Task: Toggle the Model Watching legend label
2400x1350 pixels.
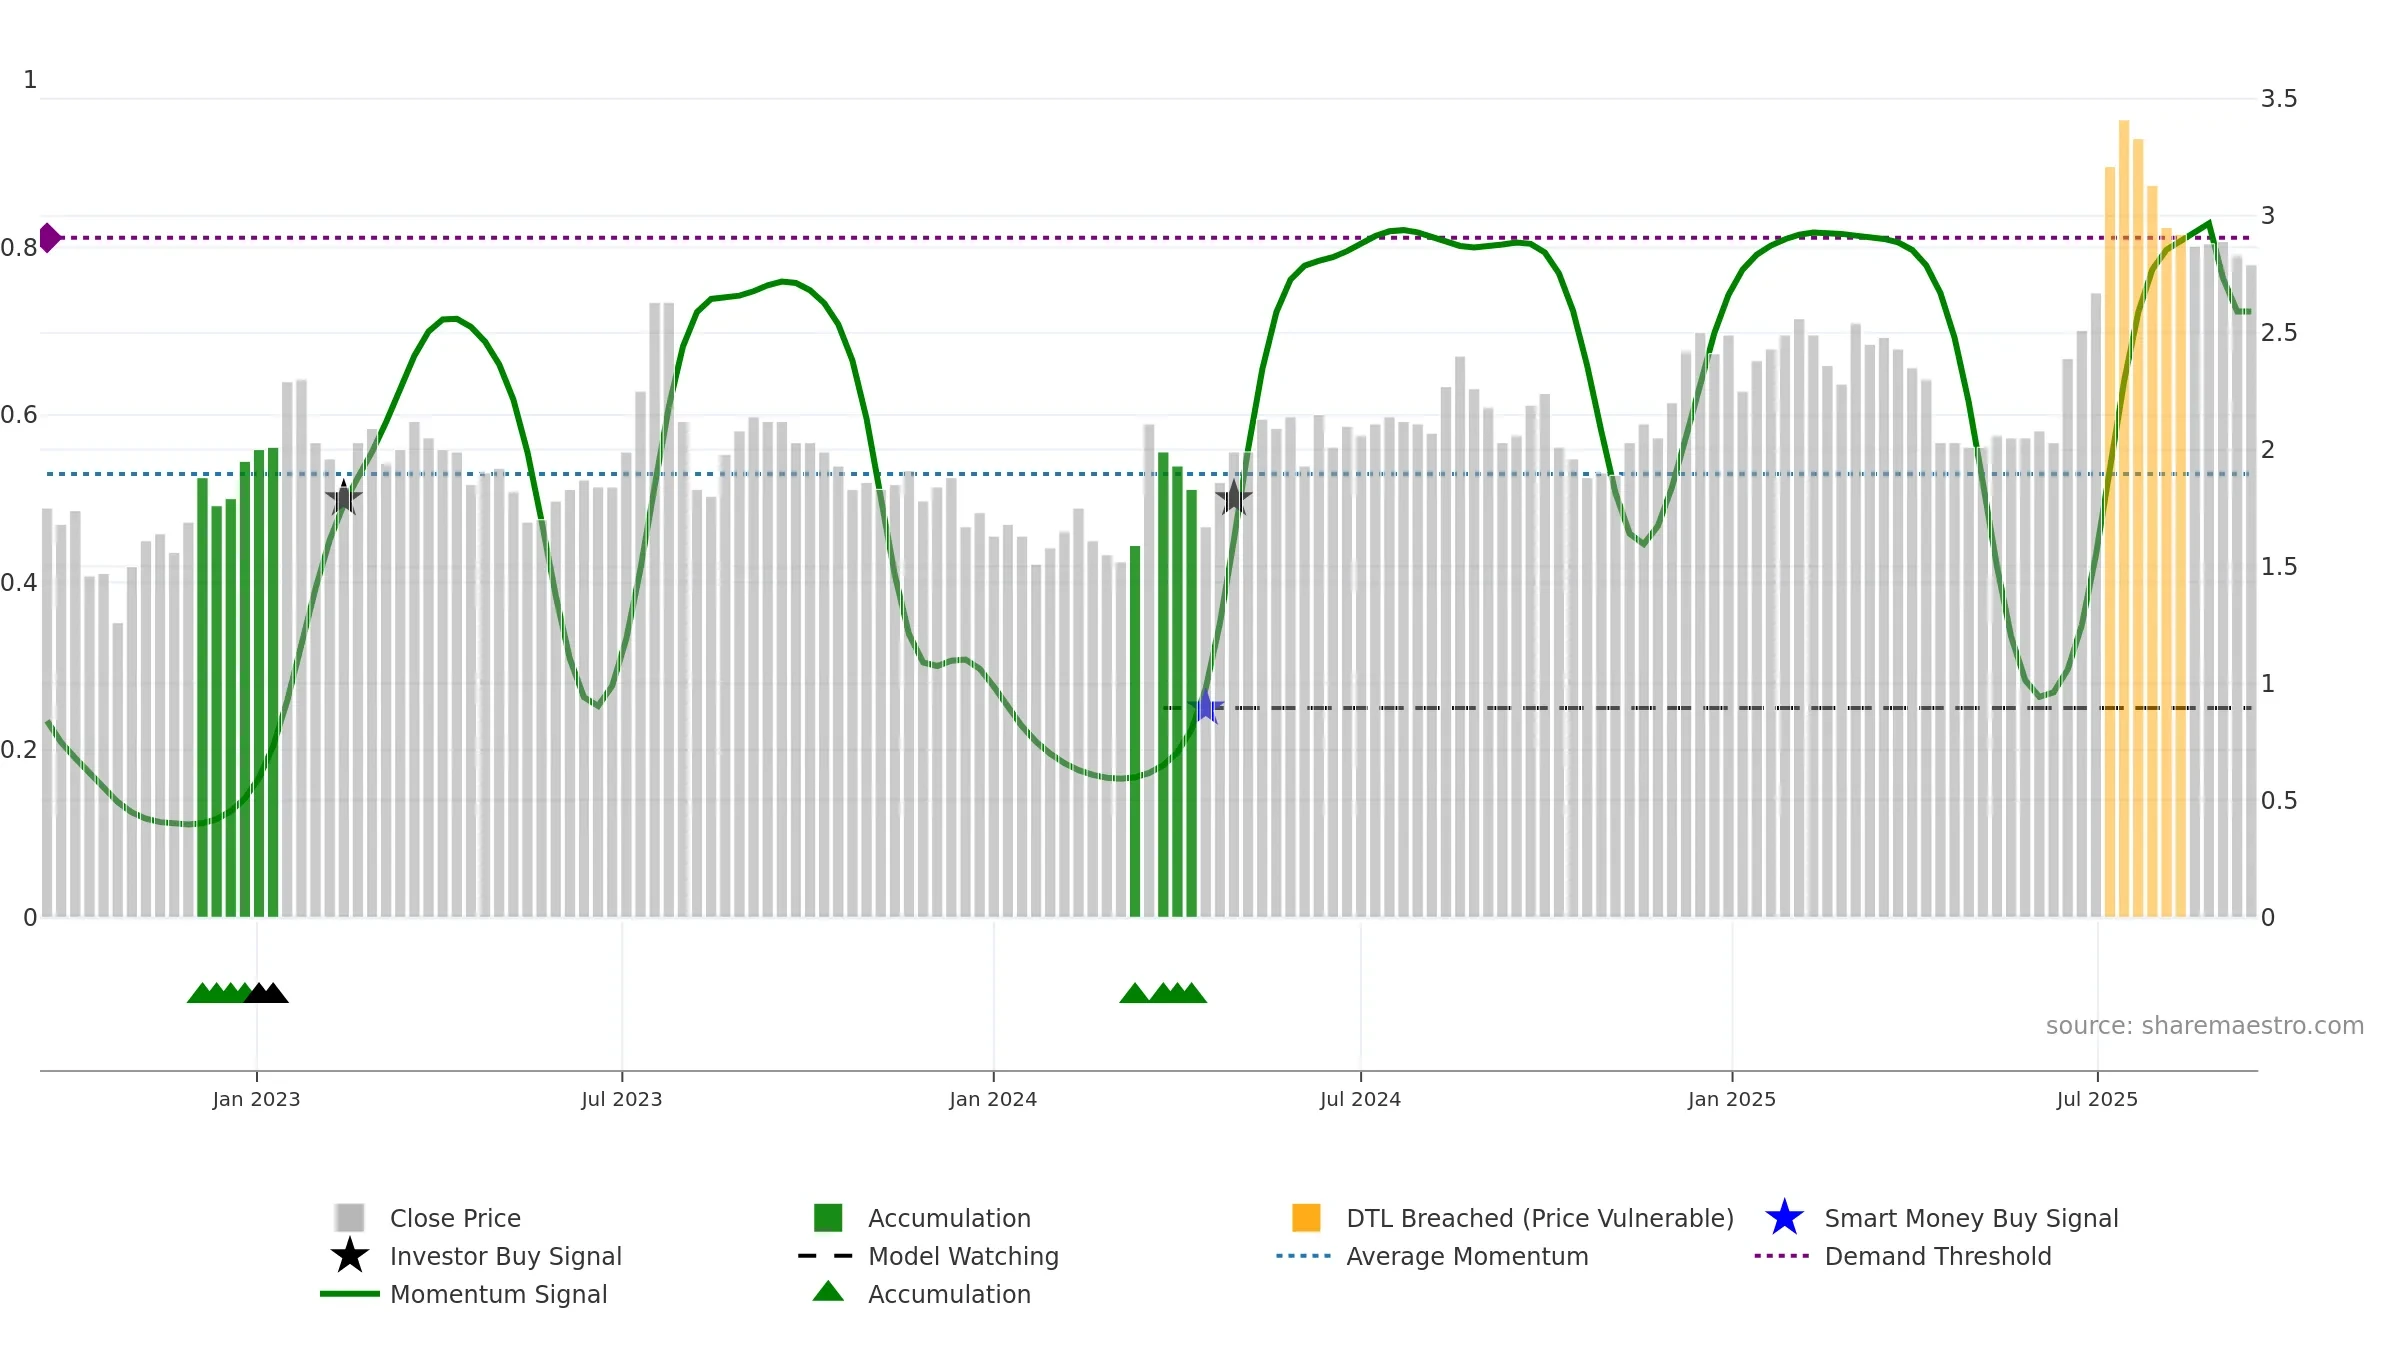Action: [963, 1256]
